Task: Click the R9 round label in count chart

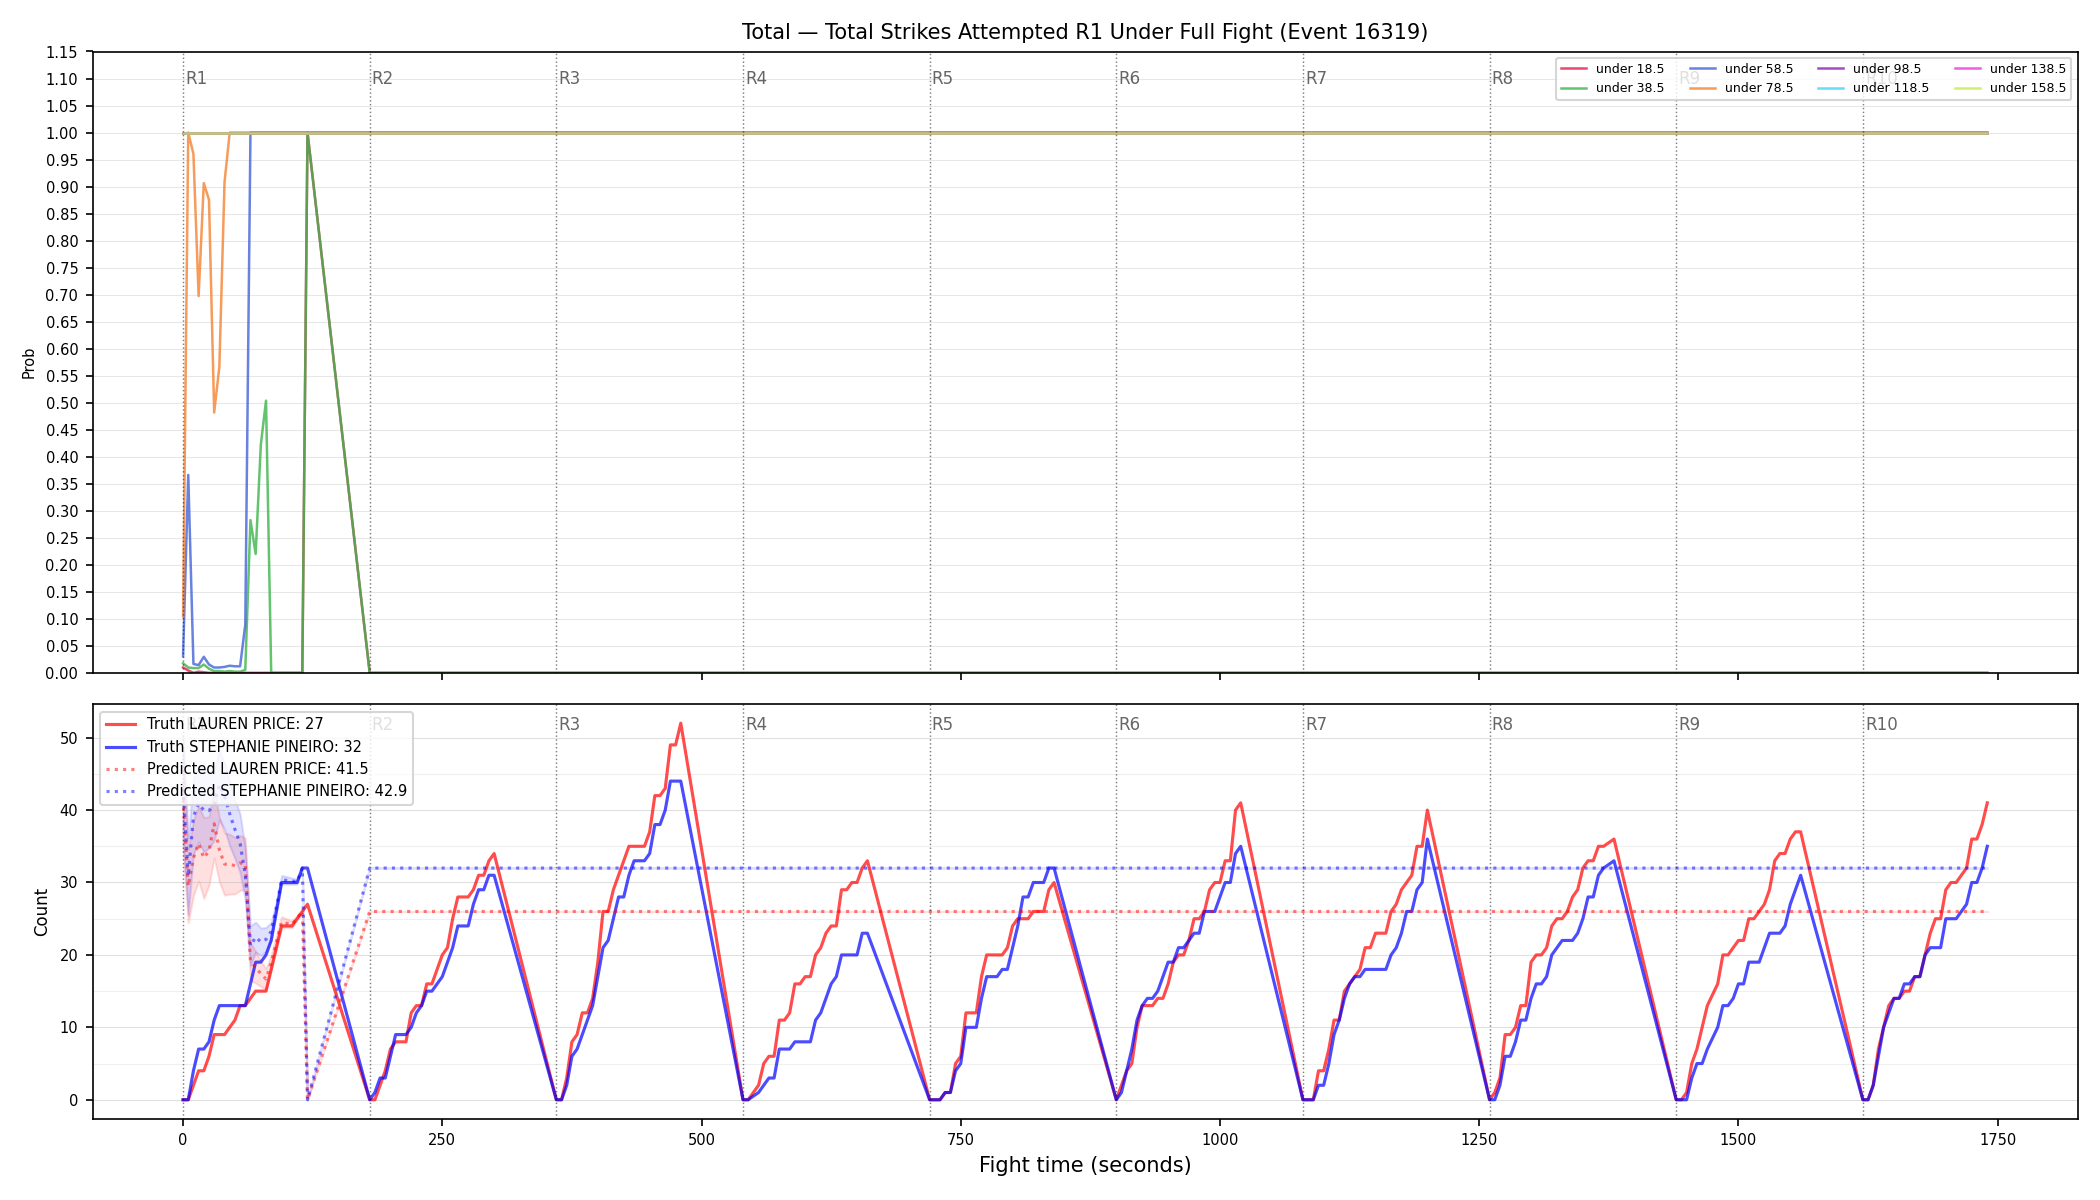Action: point(1689,724)
